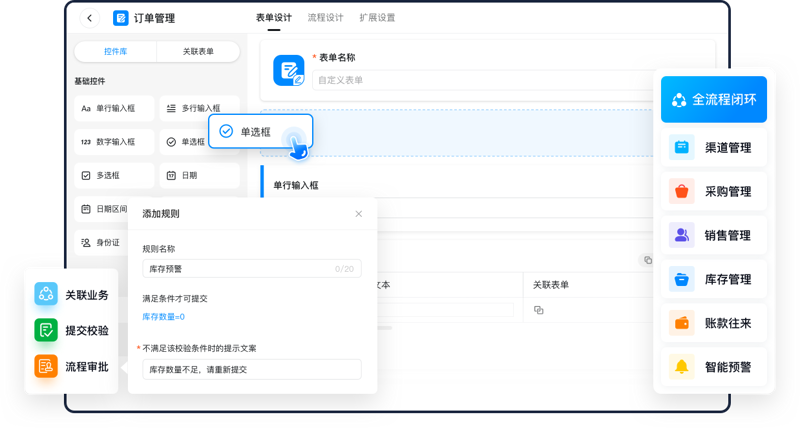Click the 账款往来 wallet icon

tap(682, 323)
